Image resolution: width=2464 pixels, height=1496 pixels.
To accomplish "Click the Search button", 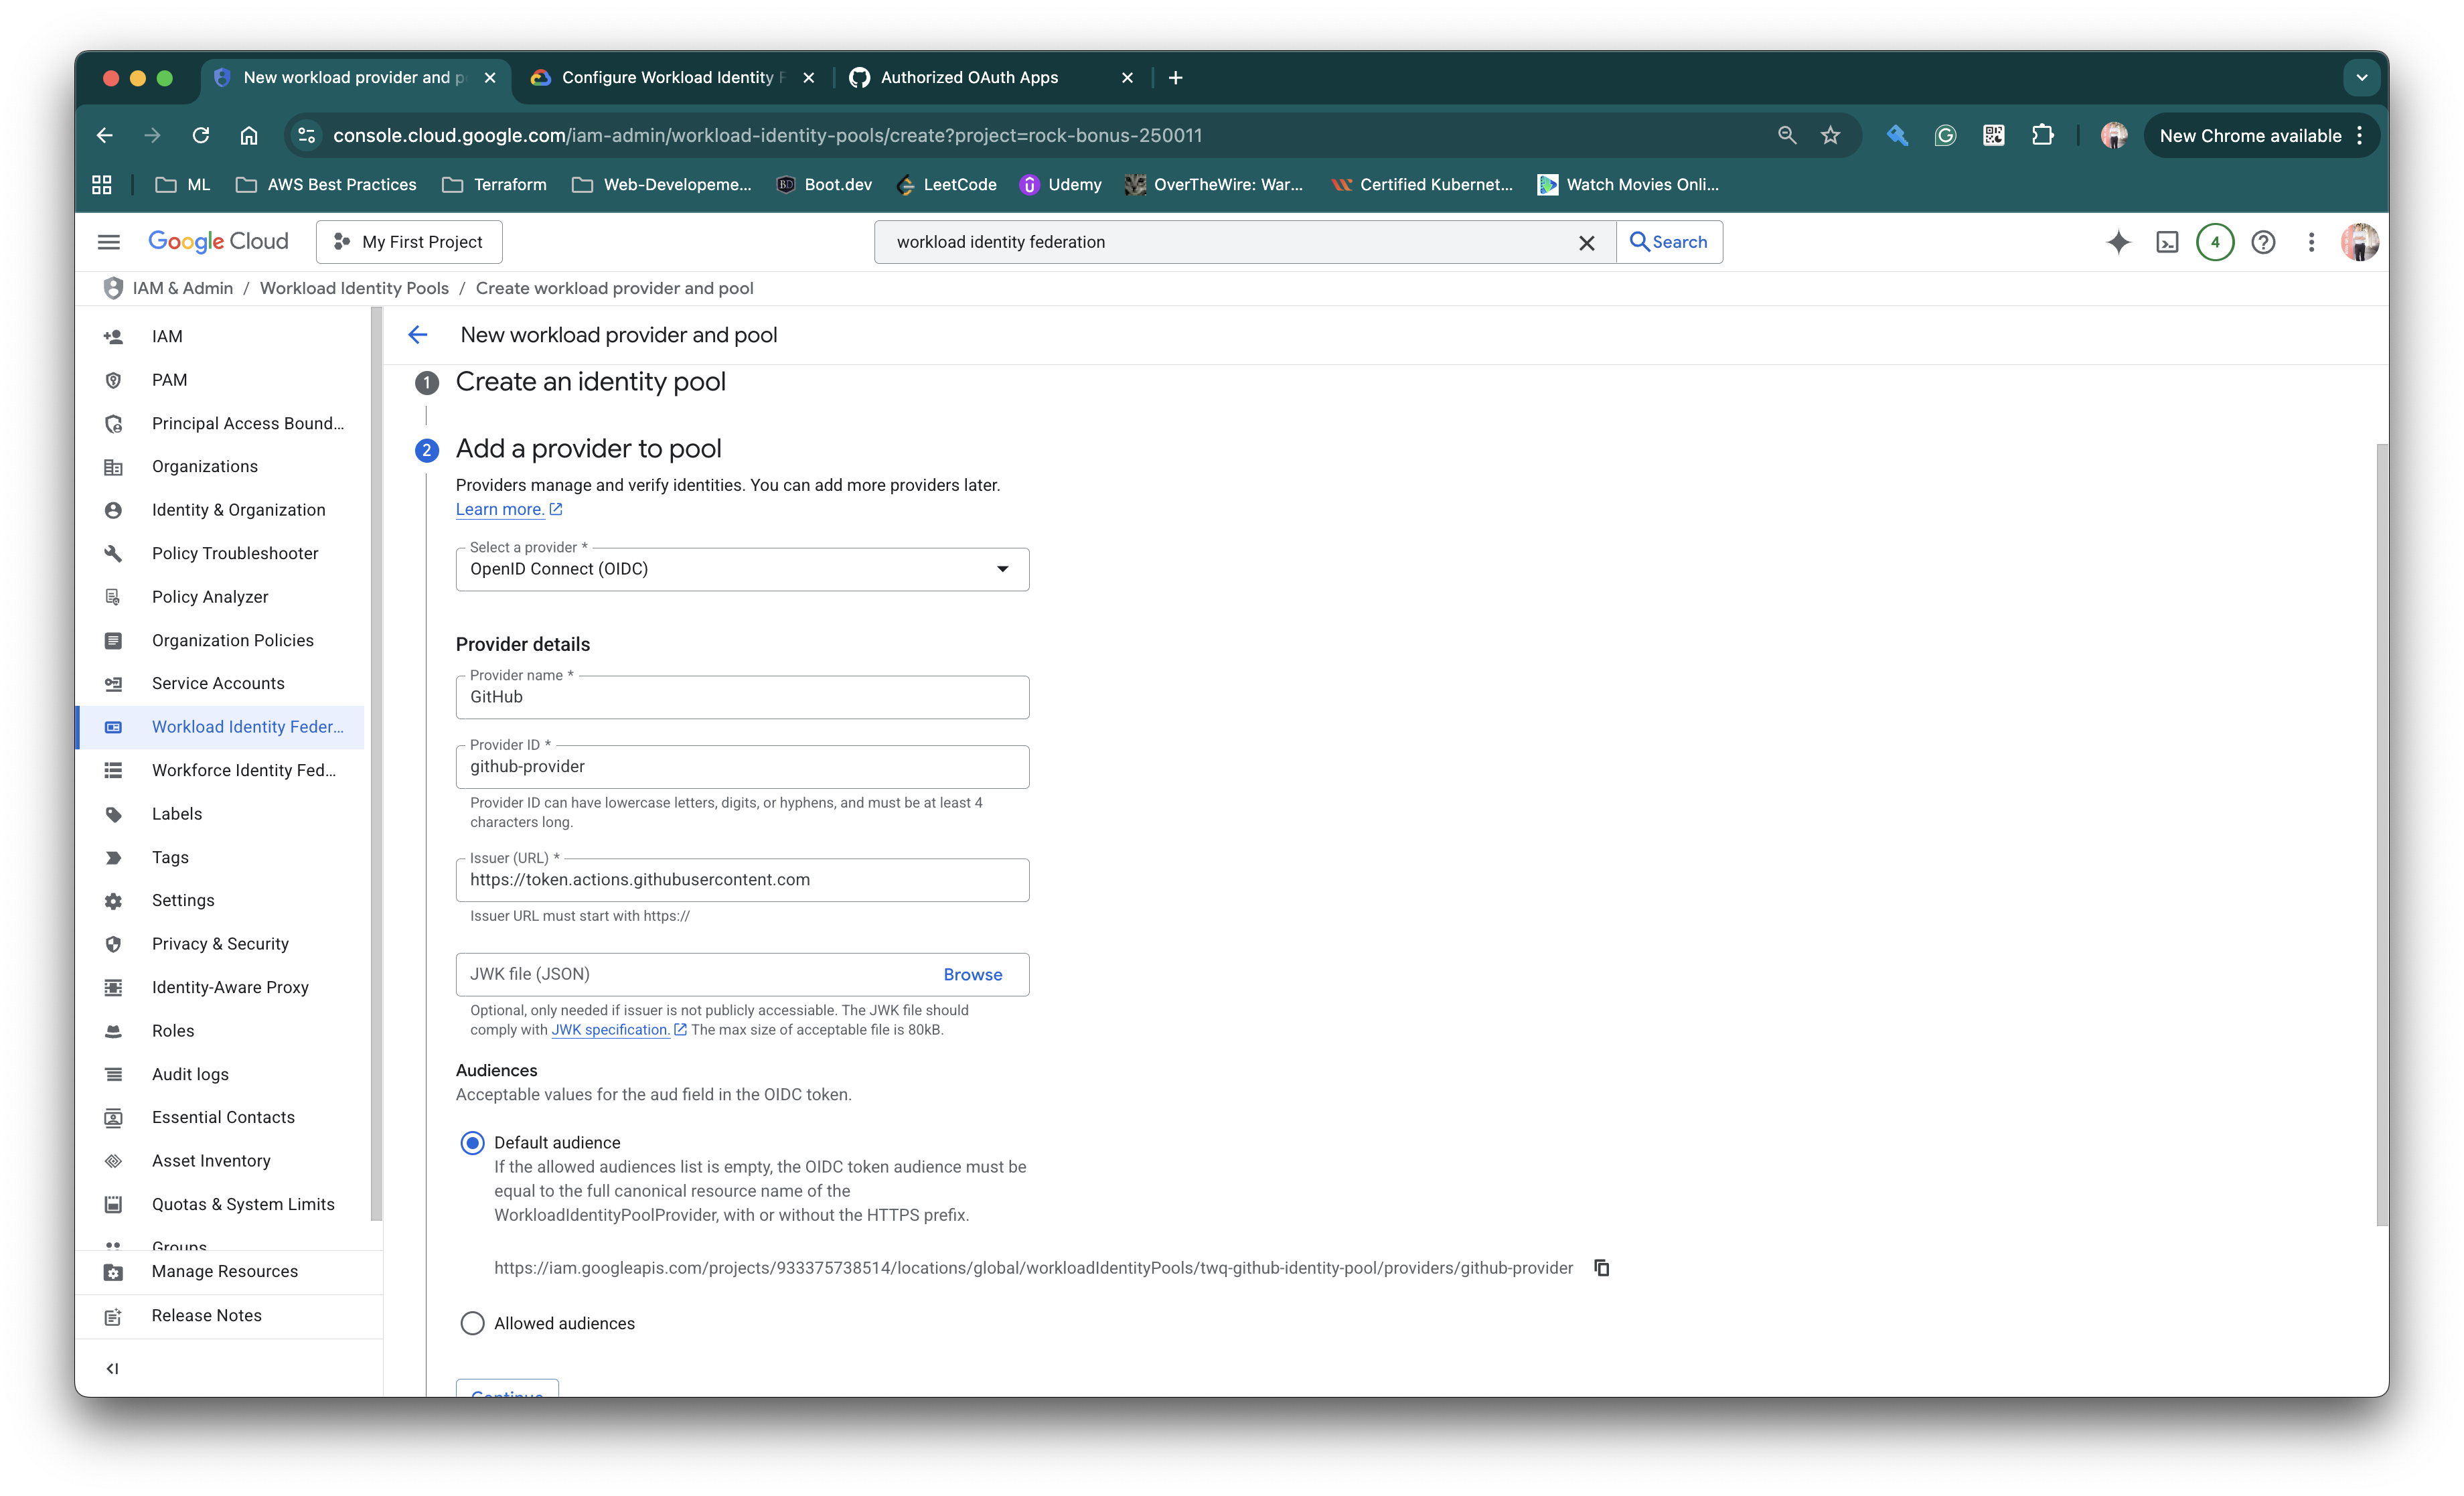I will tap(1669, 242).
